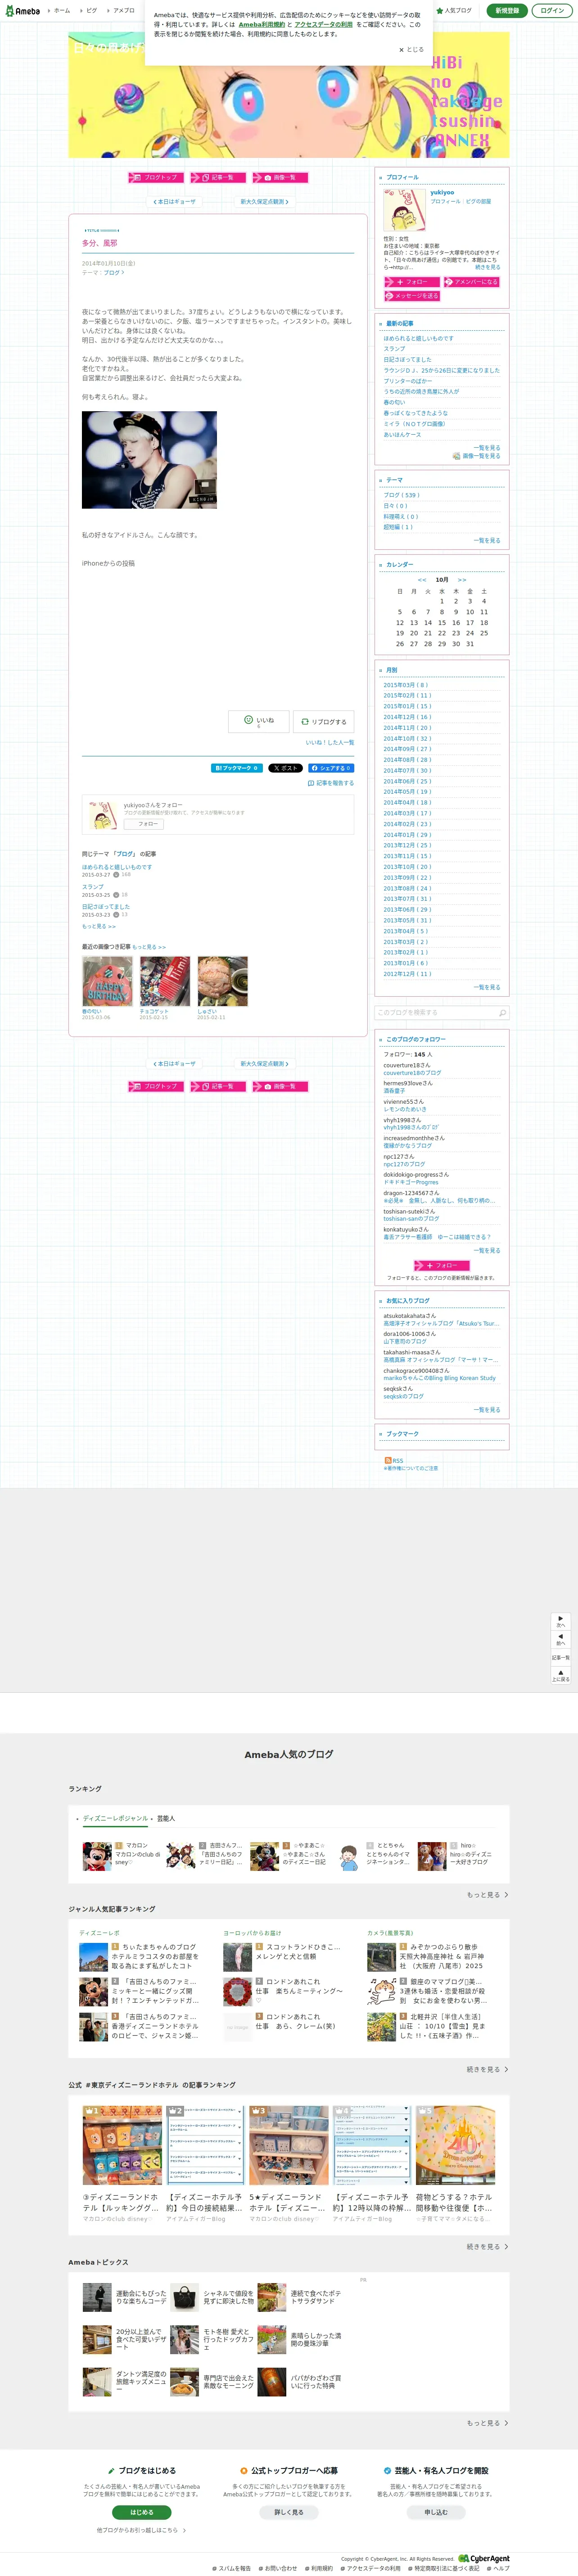The height and width of the screenshot is (2576, 578).
Task: Click the green 新規登録 button
Action: tap(507, 11)
